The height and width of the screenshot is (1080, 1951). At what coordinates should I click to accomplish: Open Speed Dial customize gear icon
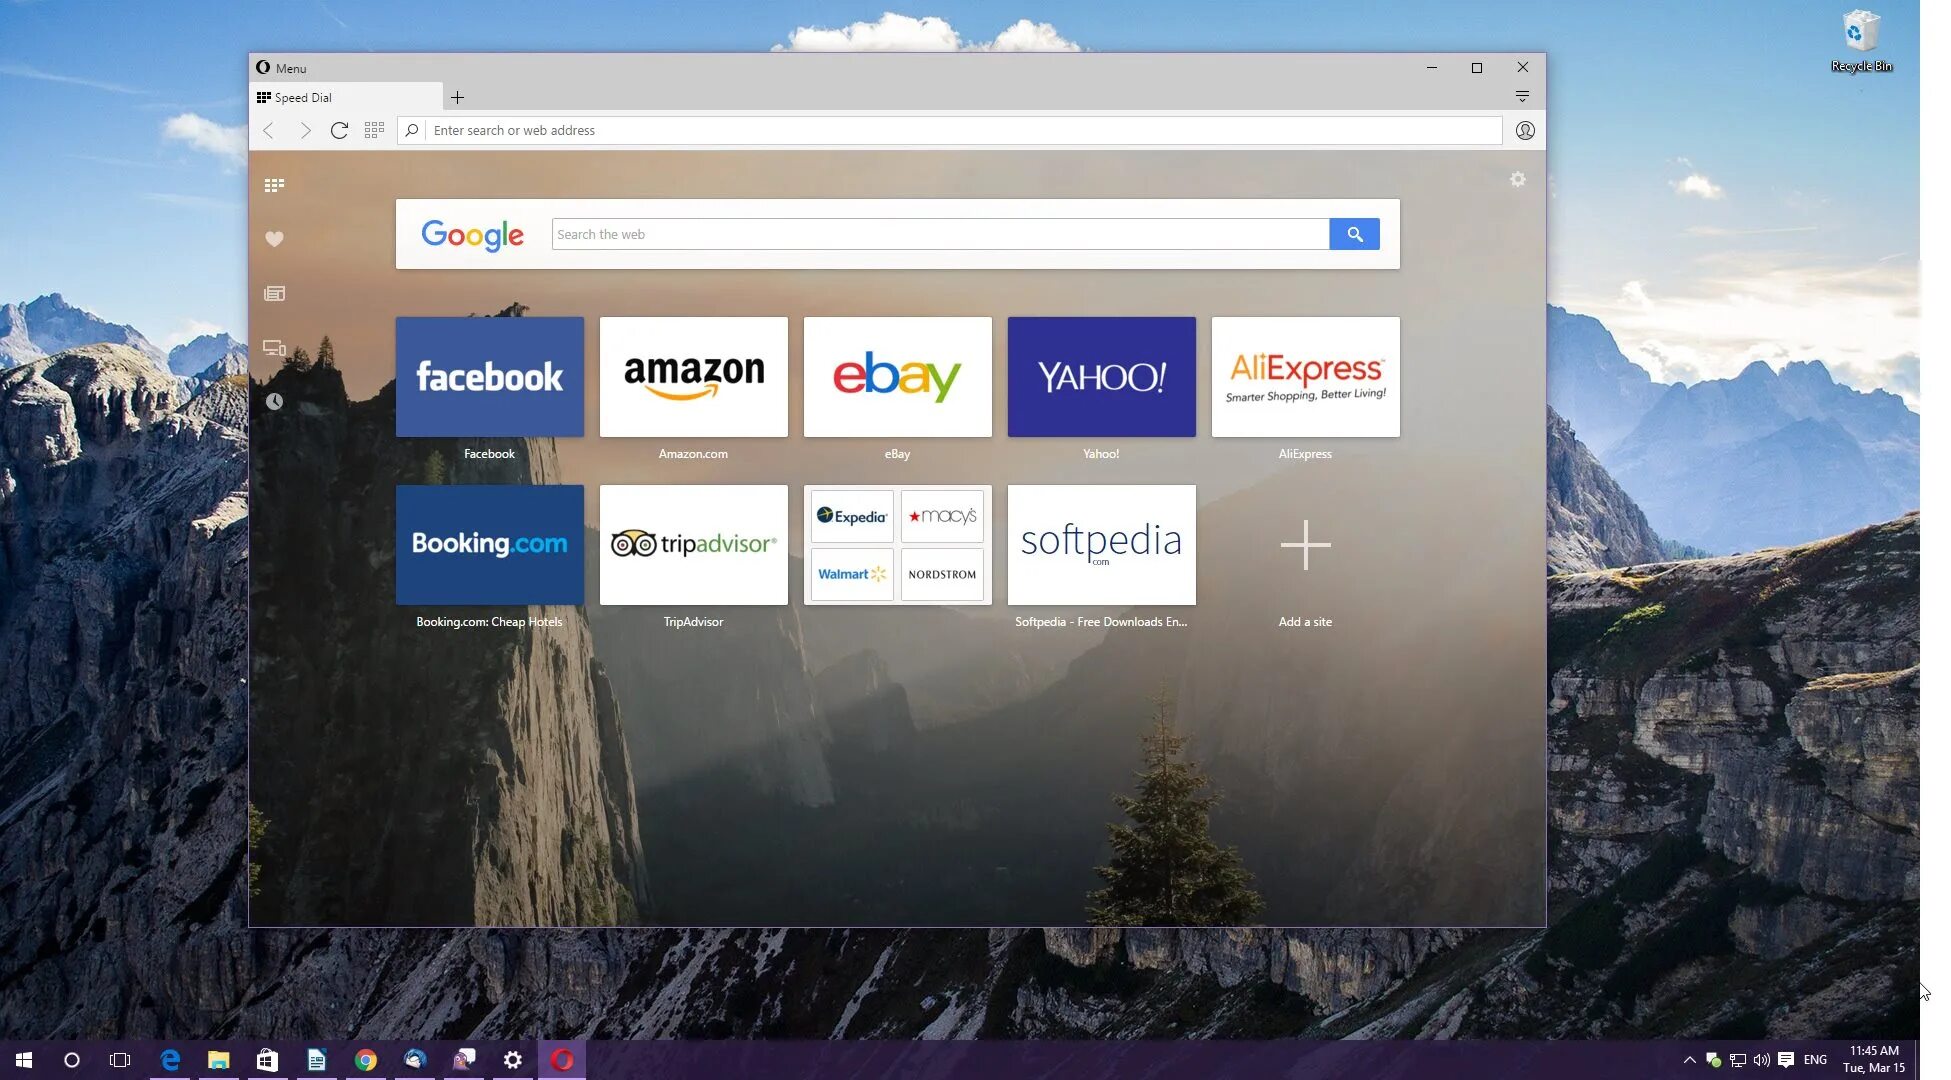[x=1518, y=179]
